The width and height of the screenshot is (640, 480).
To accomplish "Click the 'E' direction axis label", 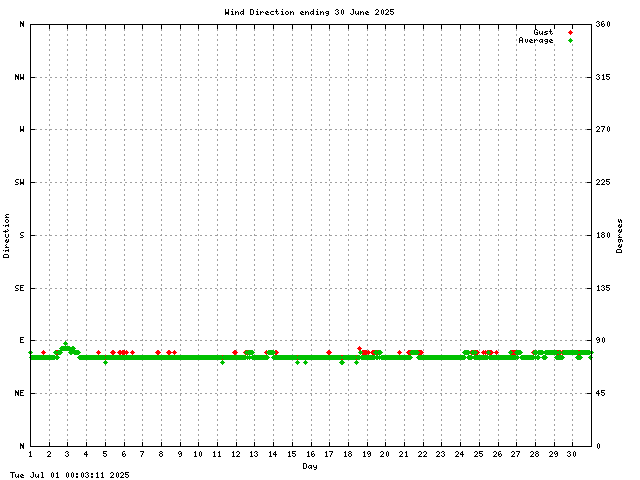I will pos(22,340).
